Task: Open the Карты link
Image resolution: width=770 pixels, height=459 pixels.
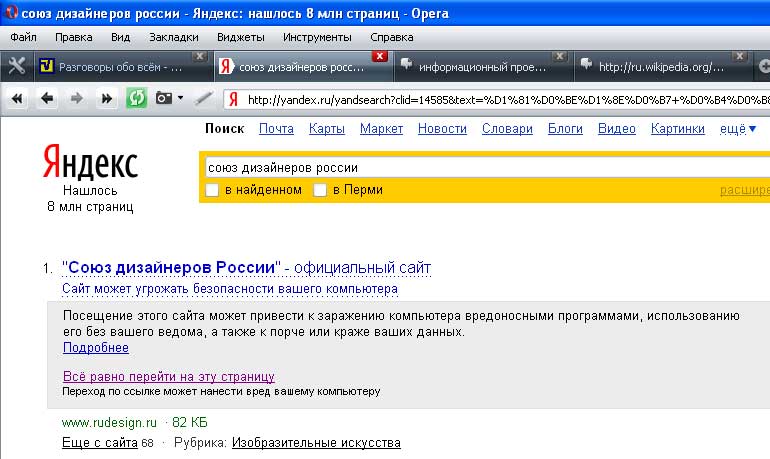Action: point(327,129)
